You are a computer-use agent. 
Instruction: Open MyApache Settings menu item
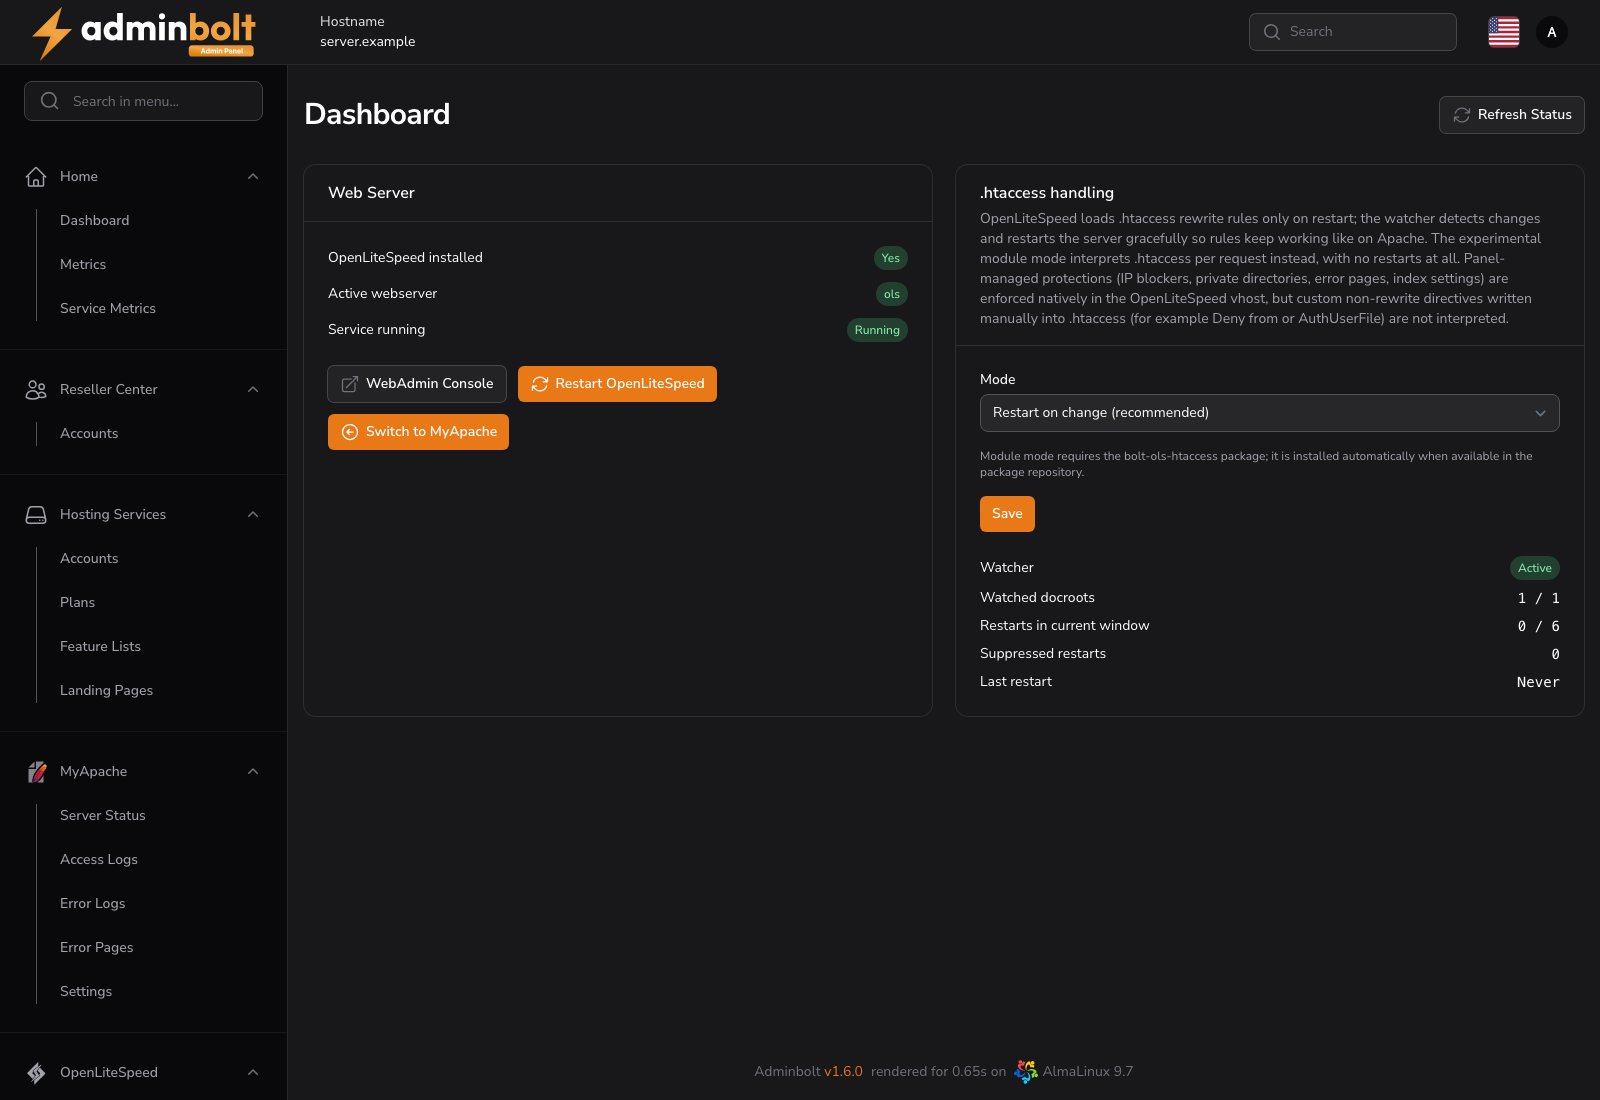click(x=86, y=992)
